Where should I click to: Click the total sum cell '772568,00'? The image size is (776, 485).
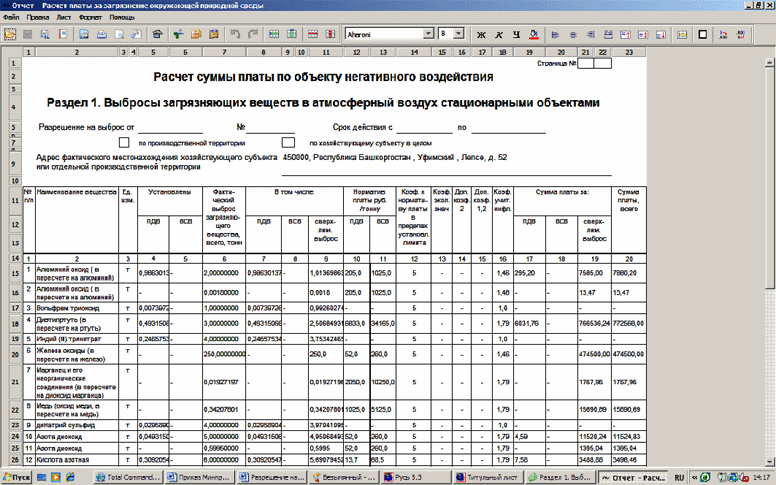click(629, 323)
